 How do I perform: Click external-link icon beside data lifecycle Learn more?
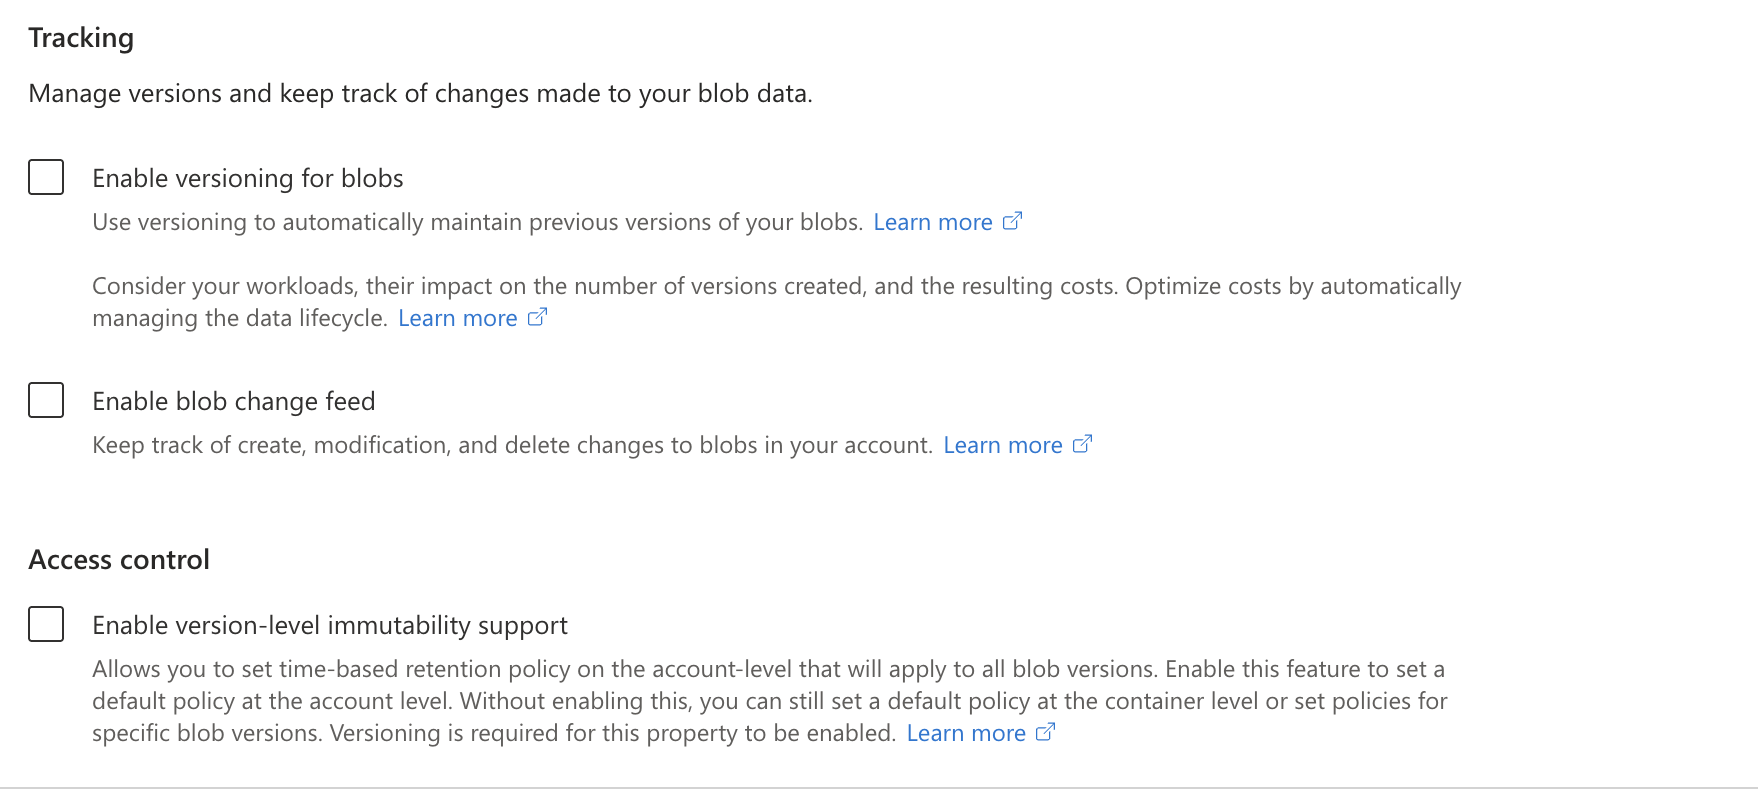537,317
